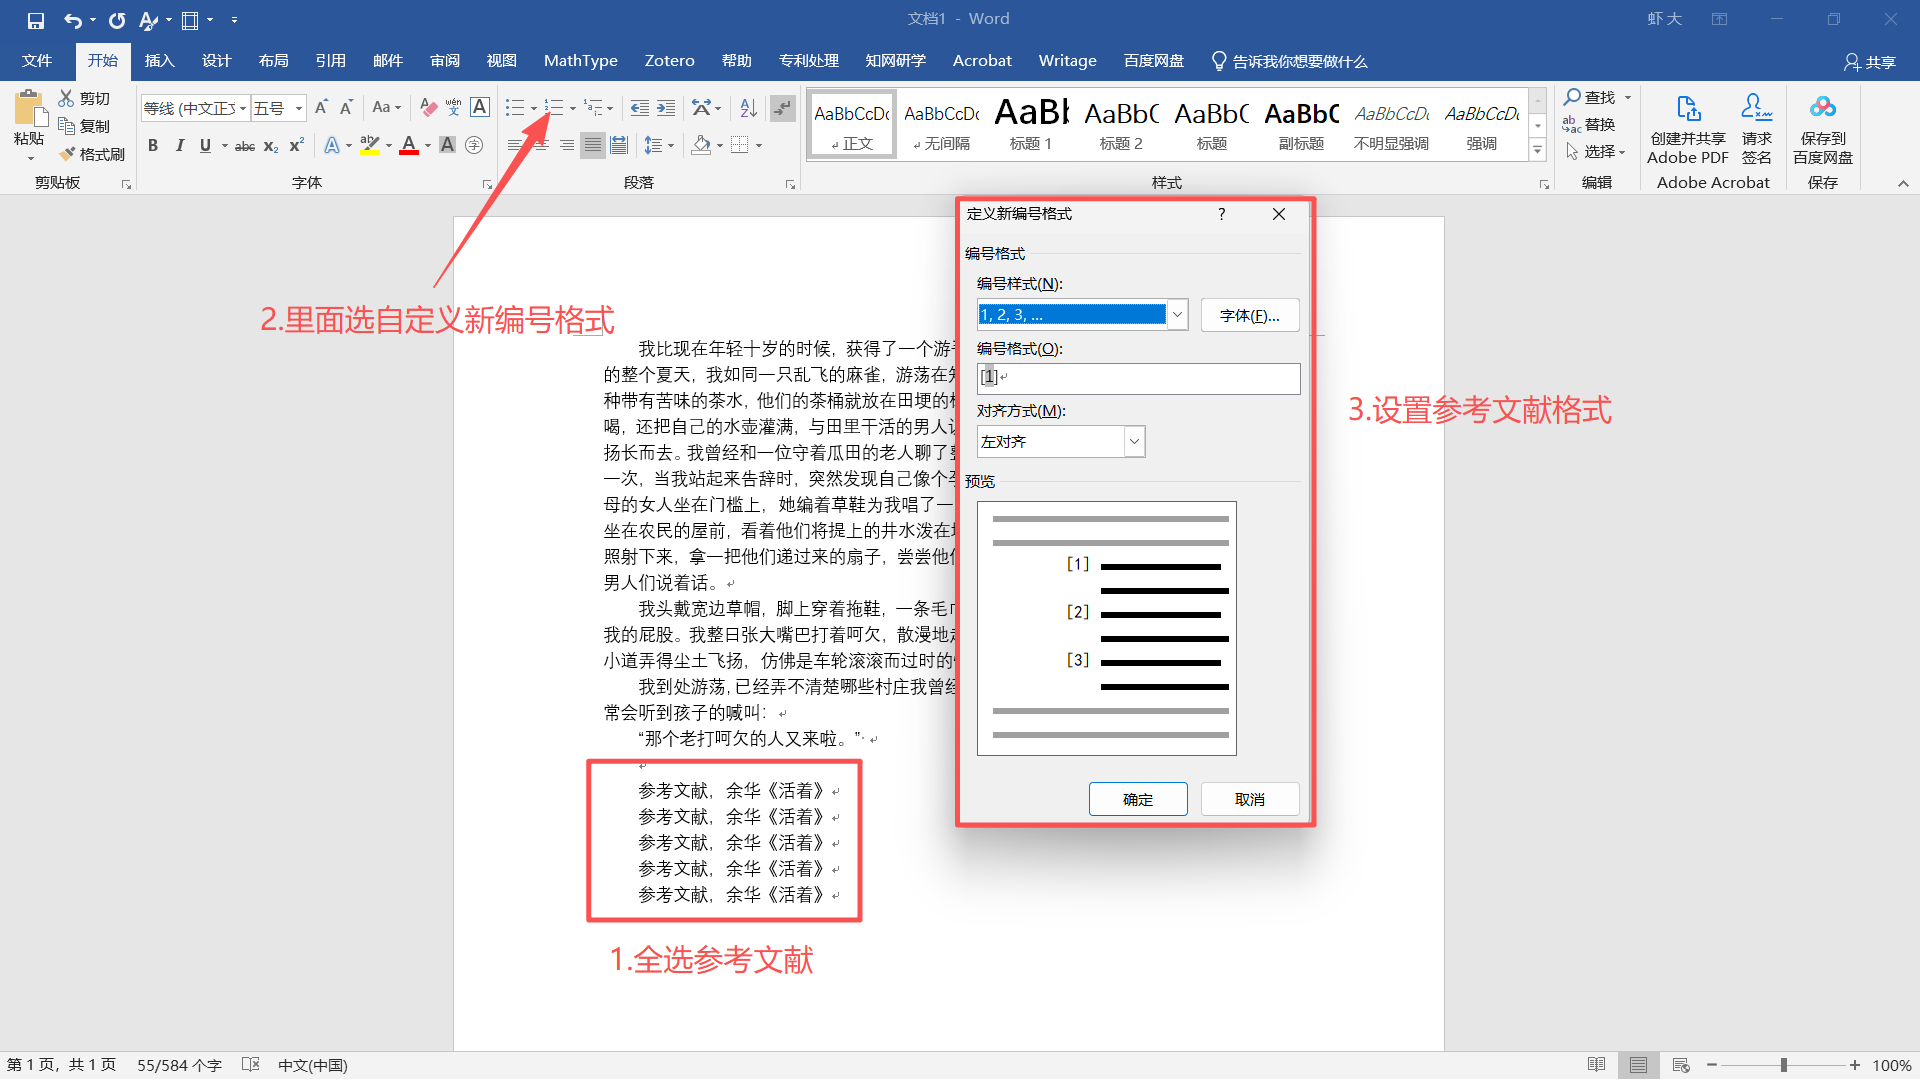Open the 插入 ribbon tab
The height and width of the screenshot is (1080, 1920).
pyautogui.click(x=159, y=61)
